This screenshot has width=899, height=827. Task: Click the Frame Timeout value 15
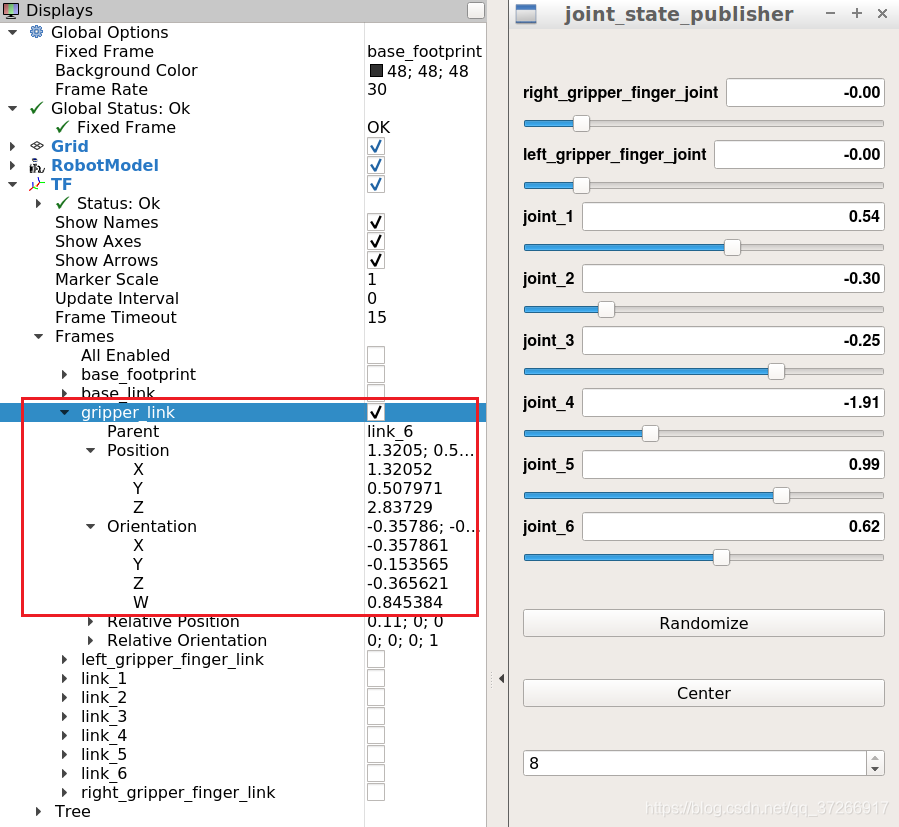[377, 317]
